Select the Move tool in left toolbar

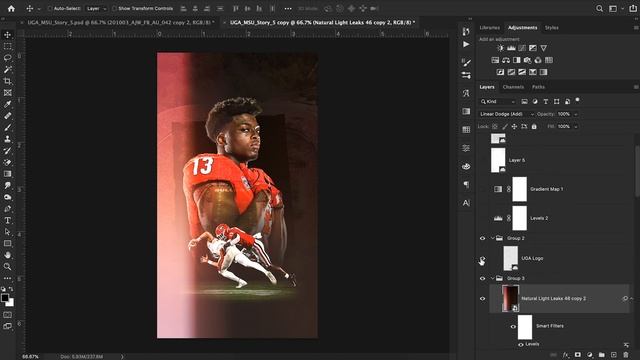pos(7,35)
